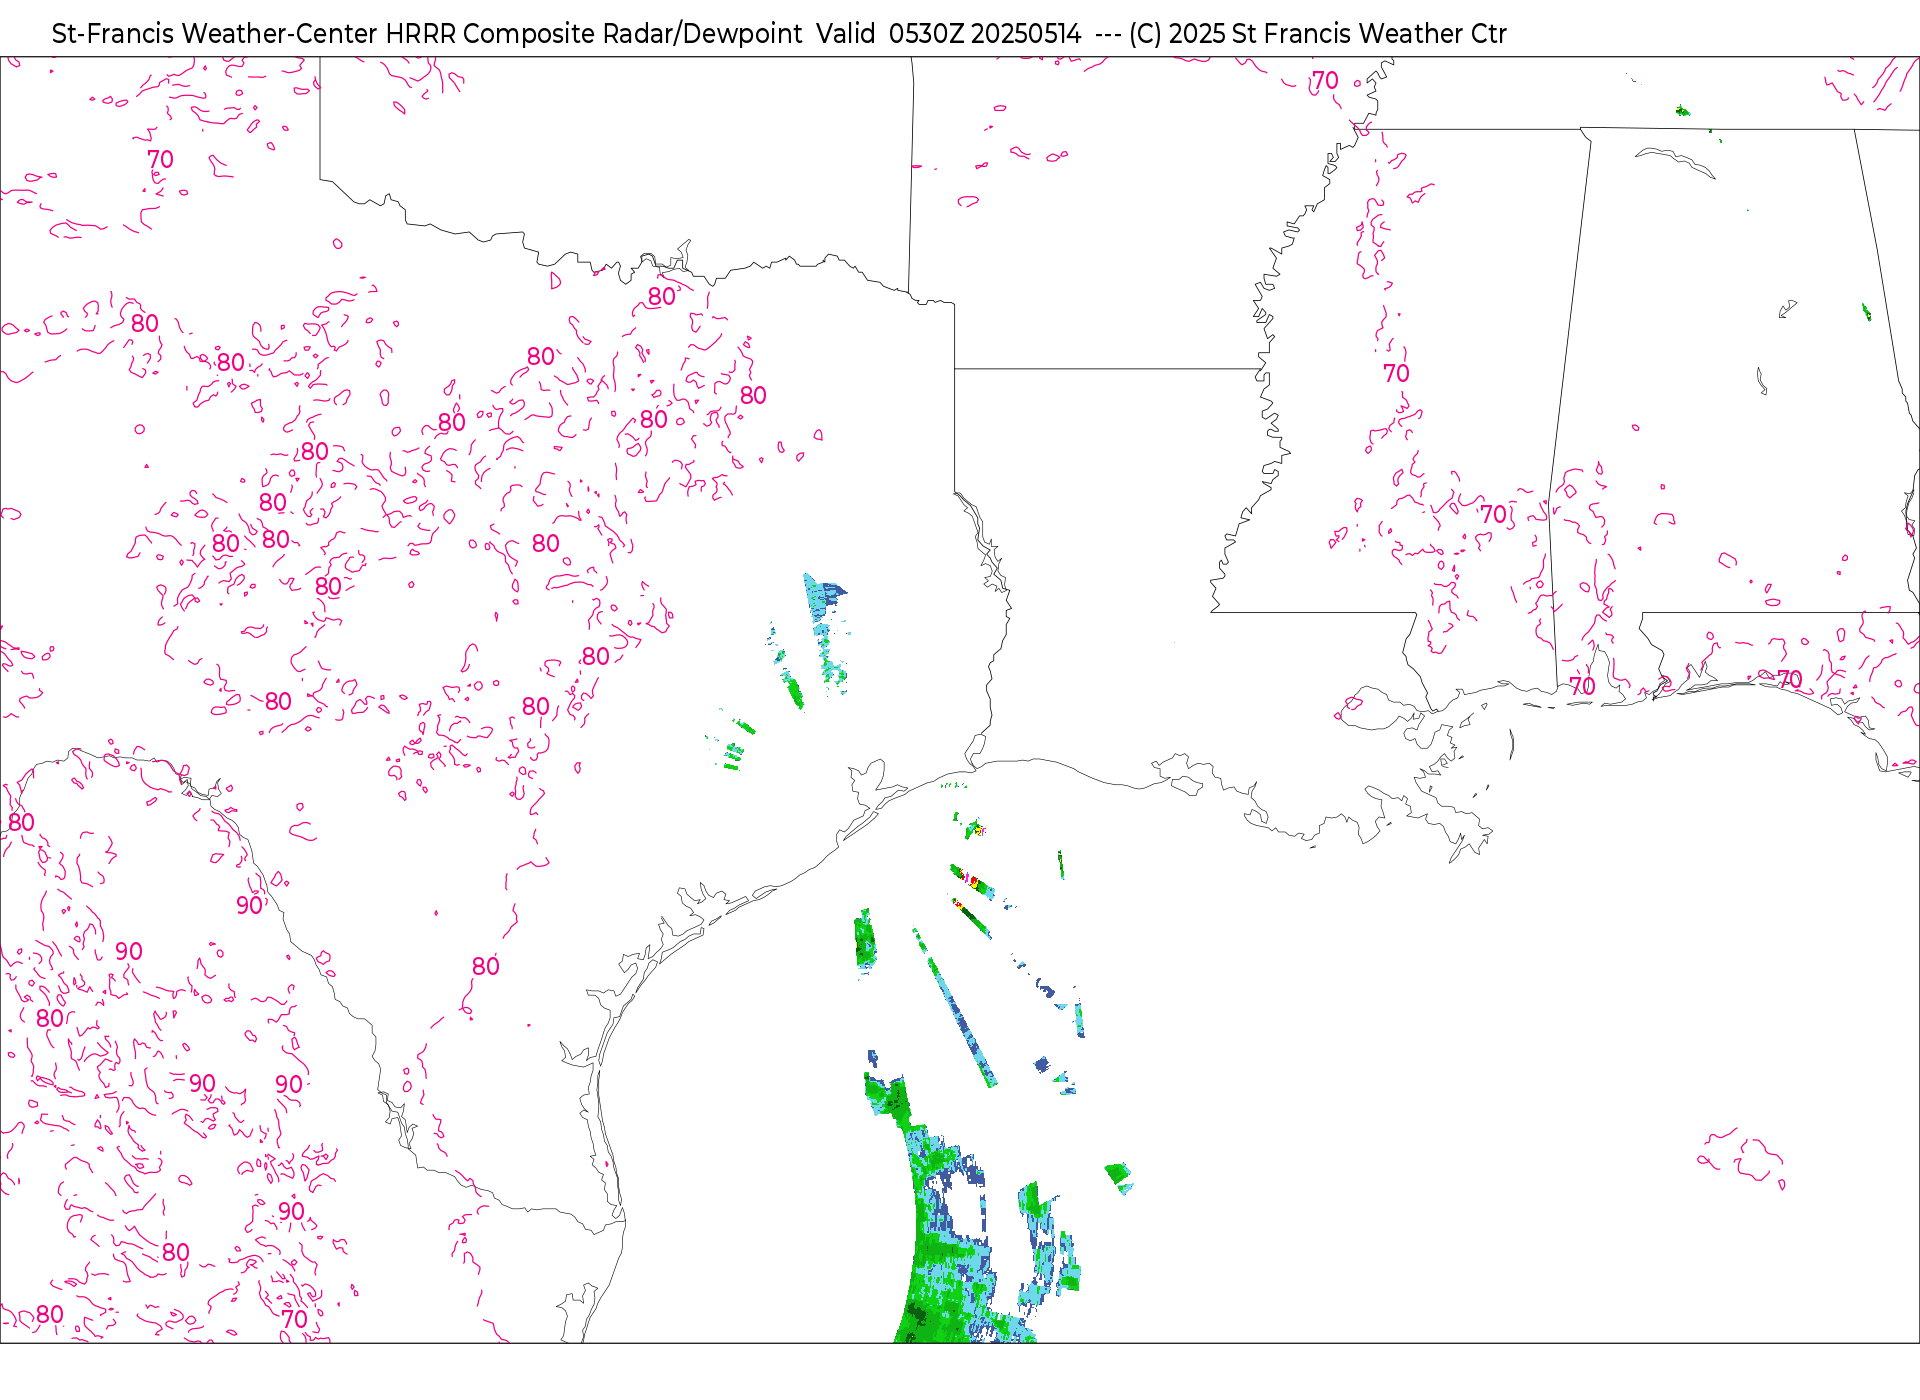Click the "St-Francis Weather-Center HRRR Composite Radar/Dewpoint" title text

(427, 34)
